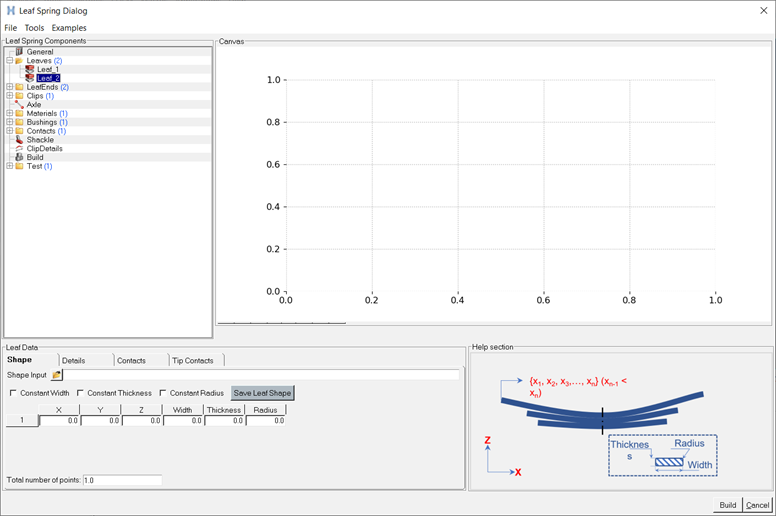The width and height of the screenshot is (776, 516).
Task: Click the Total number of points field
Action: click(121, 480)
